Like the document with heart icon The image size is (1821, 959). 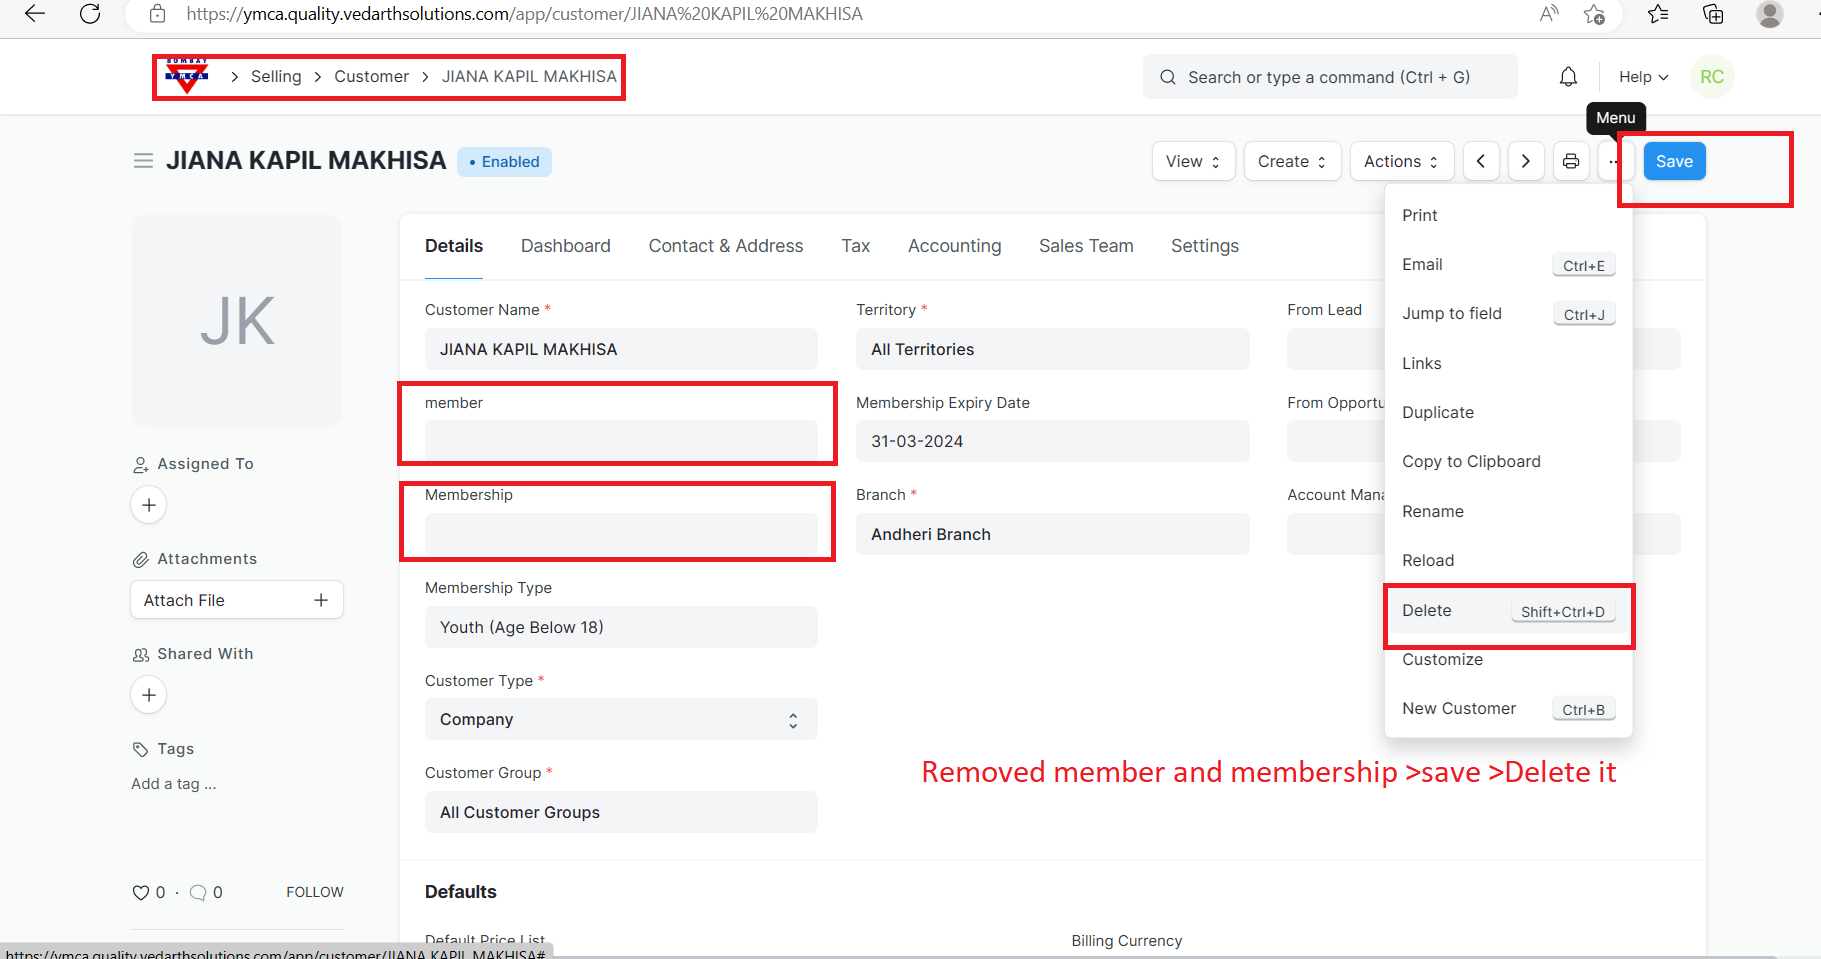(x=141, y=892)
